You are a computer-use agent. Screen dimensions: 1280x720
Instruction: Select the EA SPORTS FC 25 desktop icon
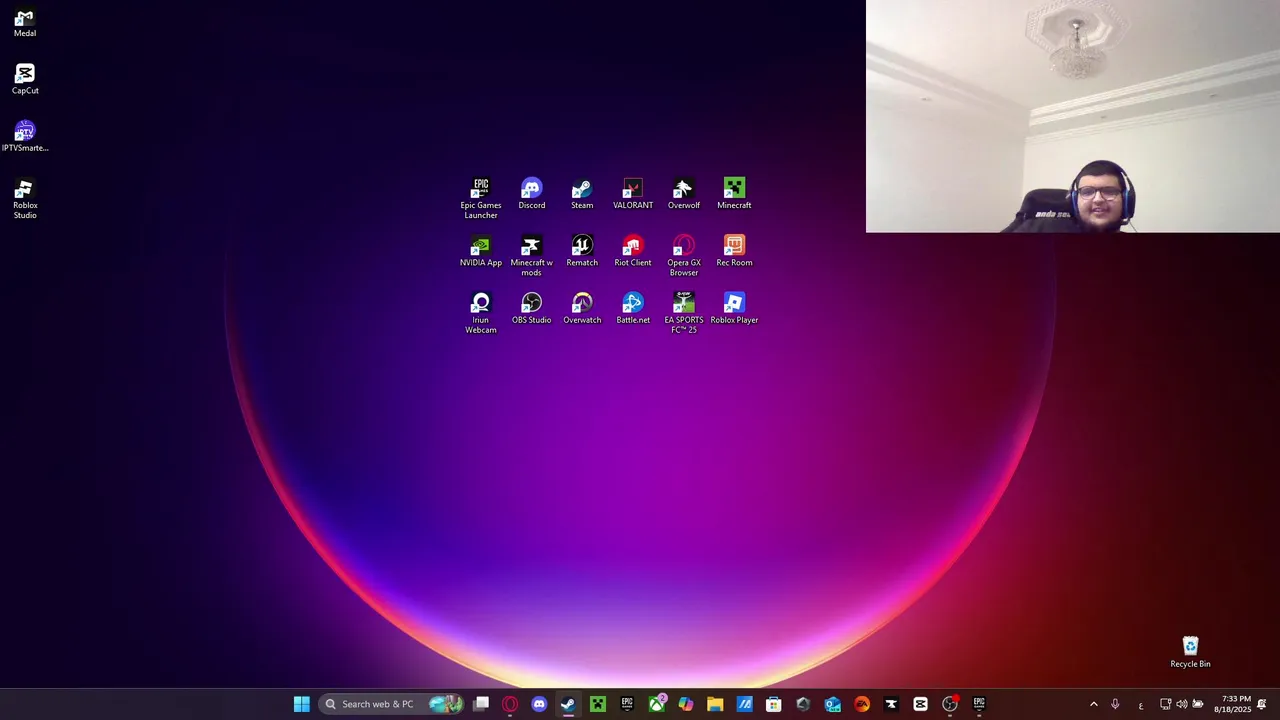[x=684, y=313]
